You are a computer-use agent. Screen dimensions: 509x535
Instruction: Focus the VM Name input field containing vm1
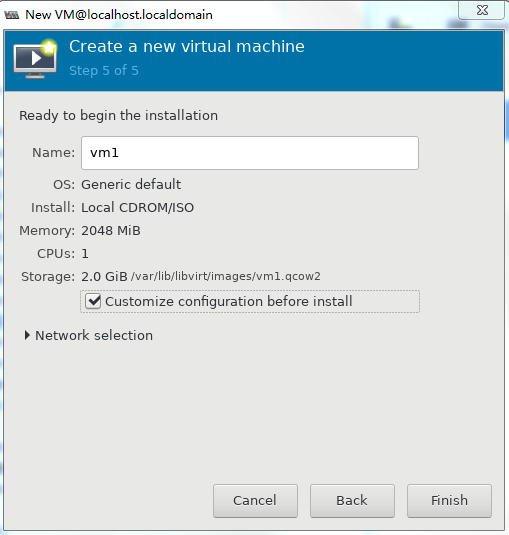pyautogui.click(x=250, y=153)
